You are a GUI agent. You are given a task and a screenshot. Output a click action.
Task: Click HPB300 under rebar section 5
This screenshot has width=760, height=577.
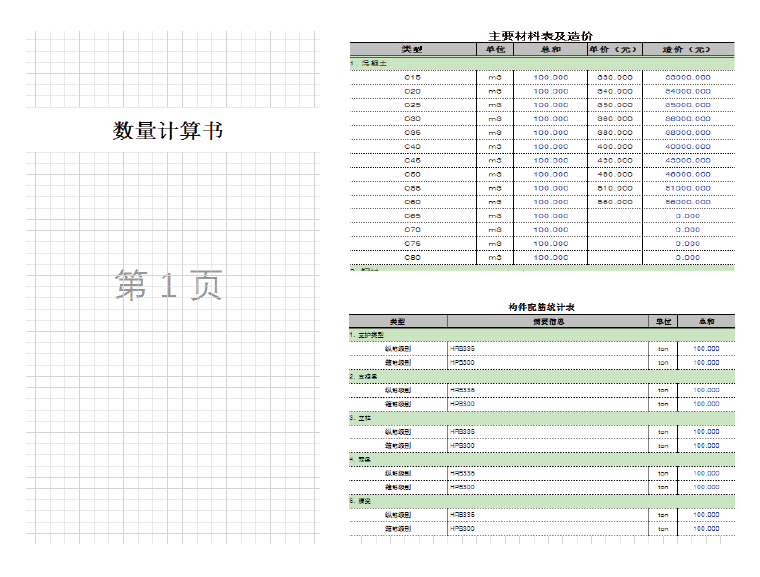point(462,529)
